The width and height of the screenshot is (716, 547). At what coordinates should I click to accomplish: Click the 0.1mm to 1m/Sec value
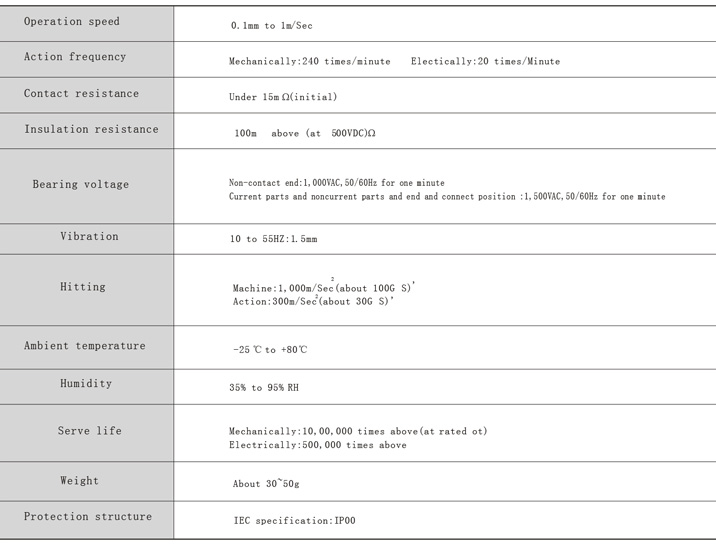[271, 25]
